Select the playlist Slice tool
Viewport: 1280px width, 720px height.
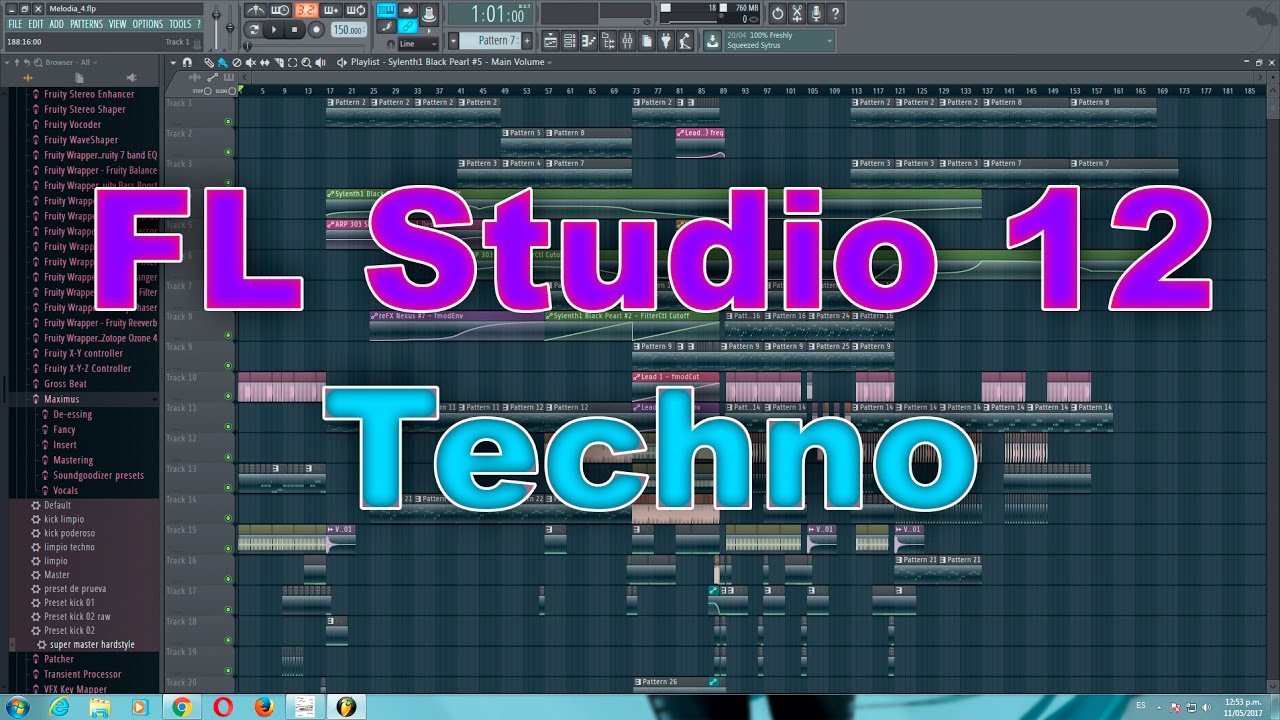click(x=279, y=63)
